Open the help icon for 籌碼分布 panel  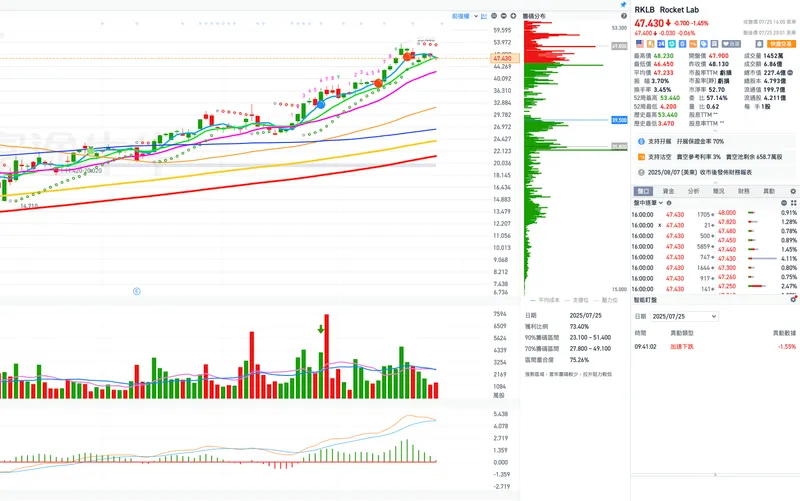tap(623, 16)
